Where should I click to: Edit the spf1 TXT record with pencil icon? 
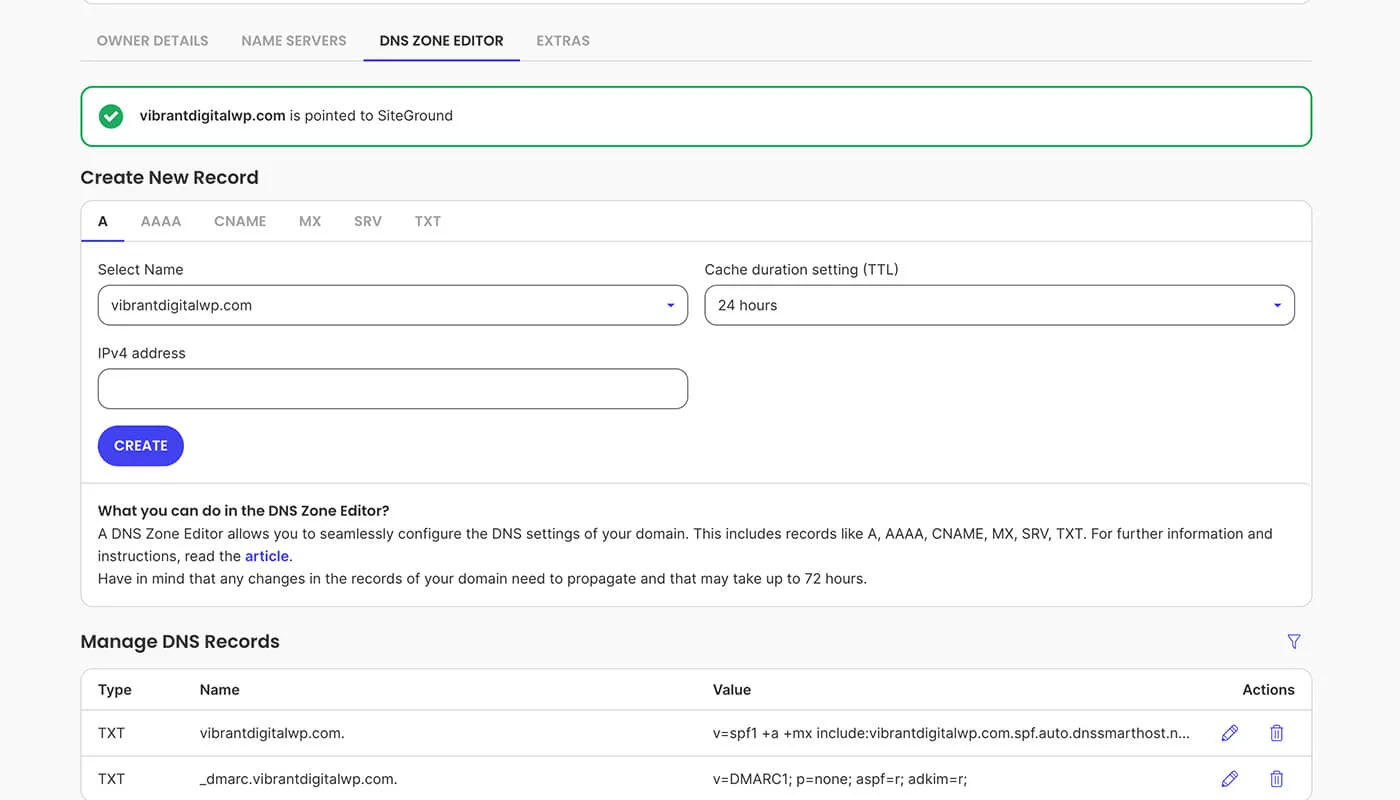coord(1229,732)
